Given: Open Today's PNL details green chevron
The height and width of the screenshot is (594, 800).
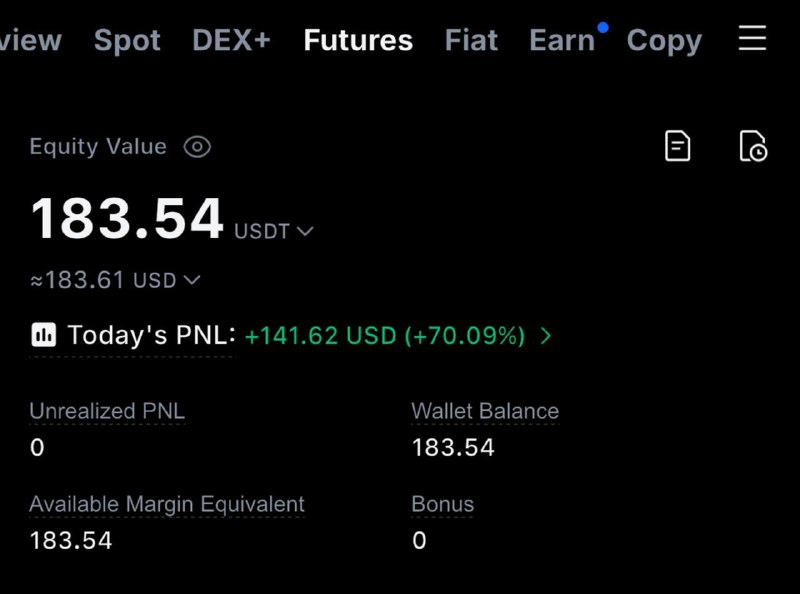Looking at the screenshot, I should pos(546,335).
